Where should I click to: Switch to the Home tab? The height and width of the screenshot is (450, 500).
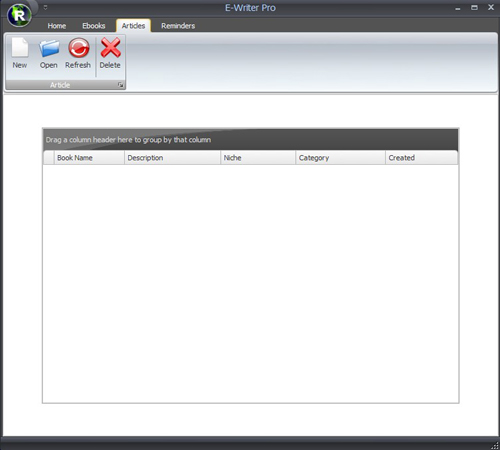tap(57, 26)
